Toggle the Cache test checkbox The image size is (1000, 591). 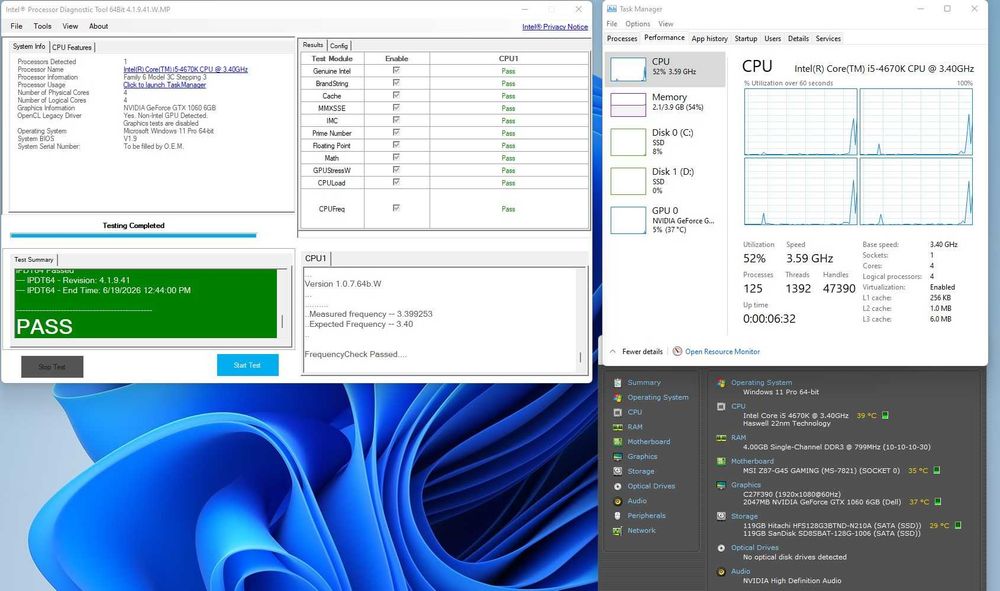click(x=396, y=96)
